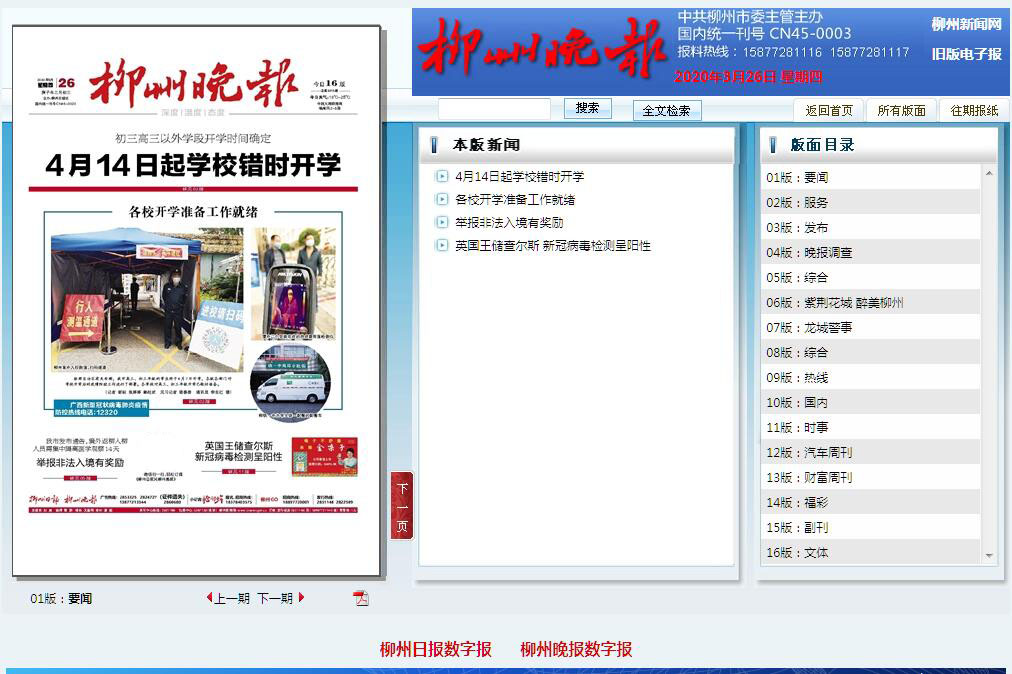Click play icon beside 举报非法入境有奖励

click(x=442, y=223)
